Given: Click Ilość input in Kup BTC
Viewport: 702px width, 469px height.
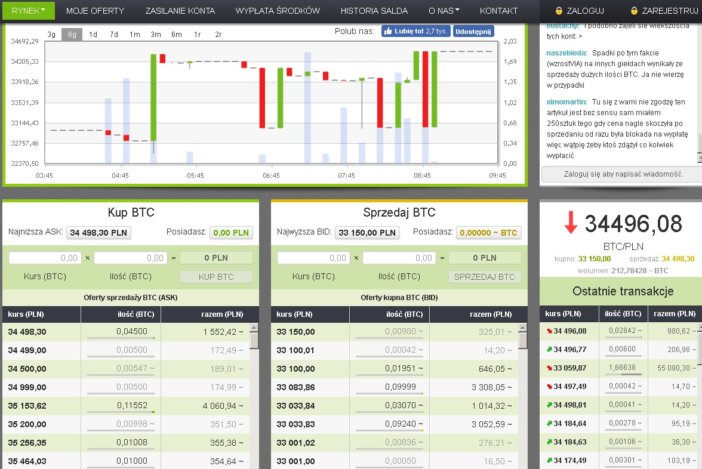Looking at the screenshot, I should [x=131, y=258].
